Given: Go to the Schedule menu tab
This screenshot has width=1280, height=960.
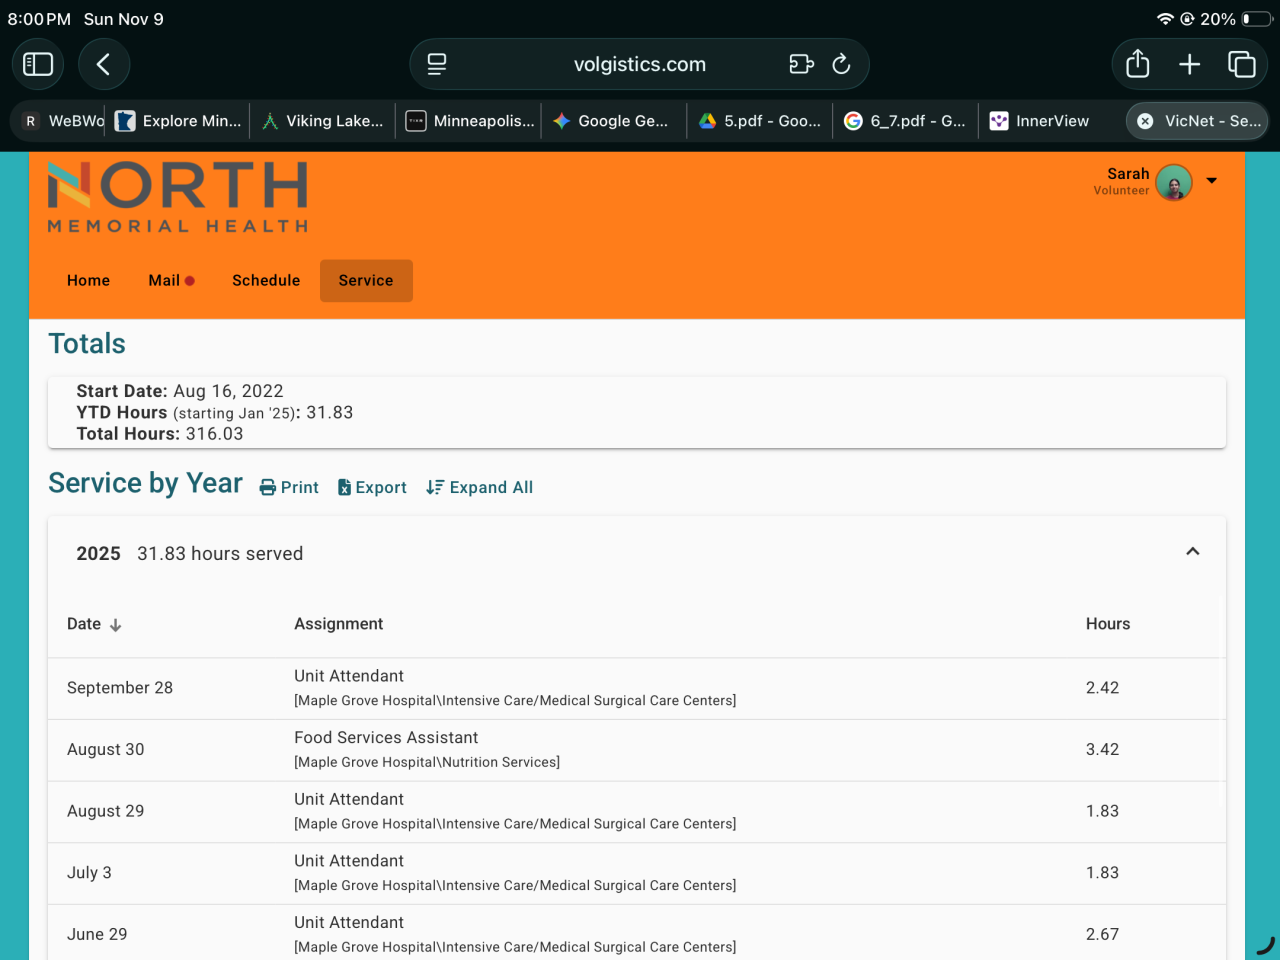Looking at the screenshot, I should (x=266, y=281).
